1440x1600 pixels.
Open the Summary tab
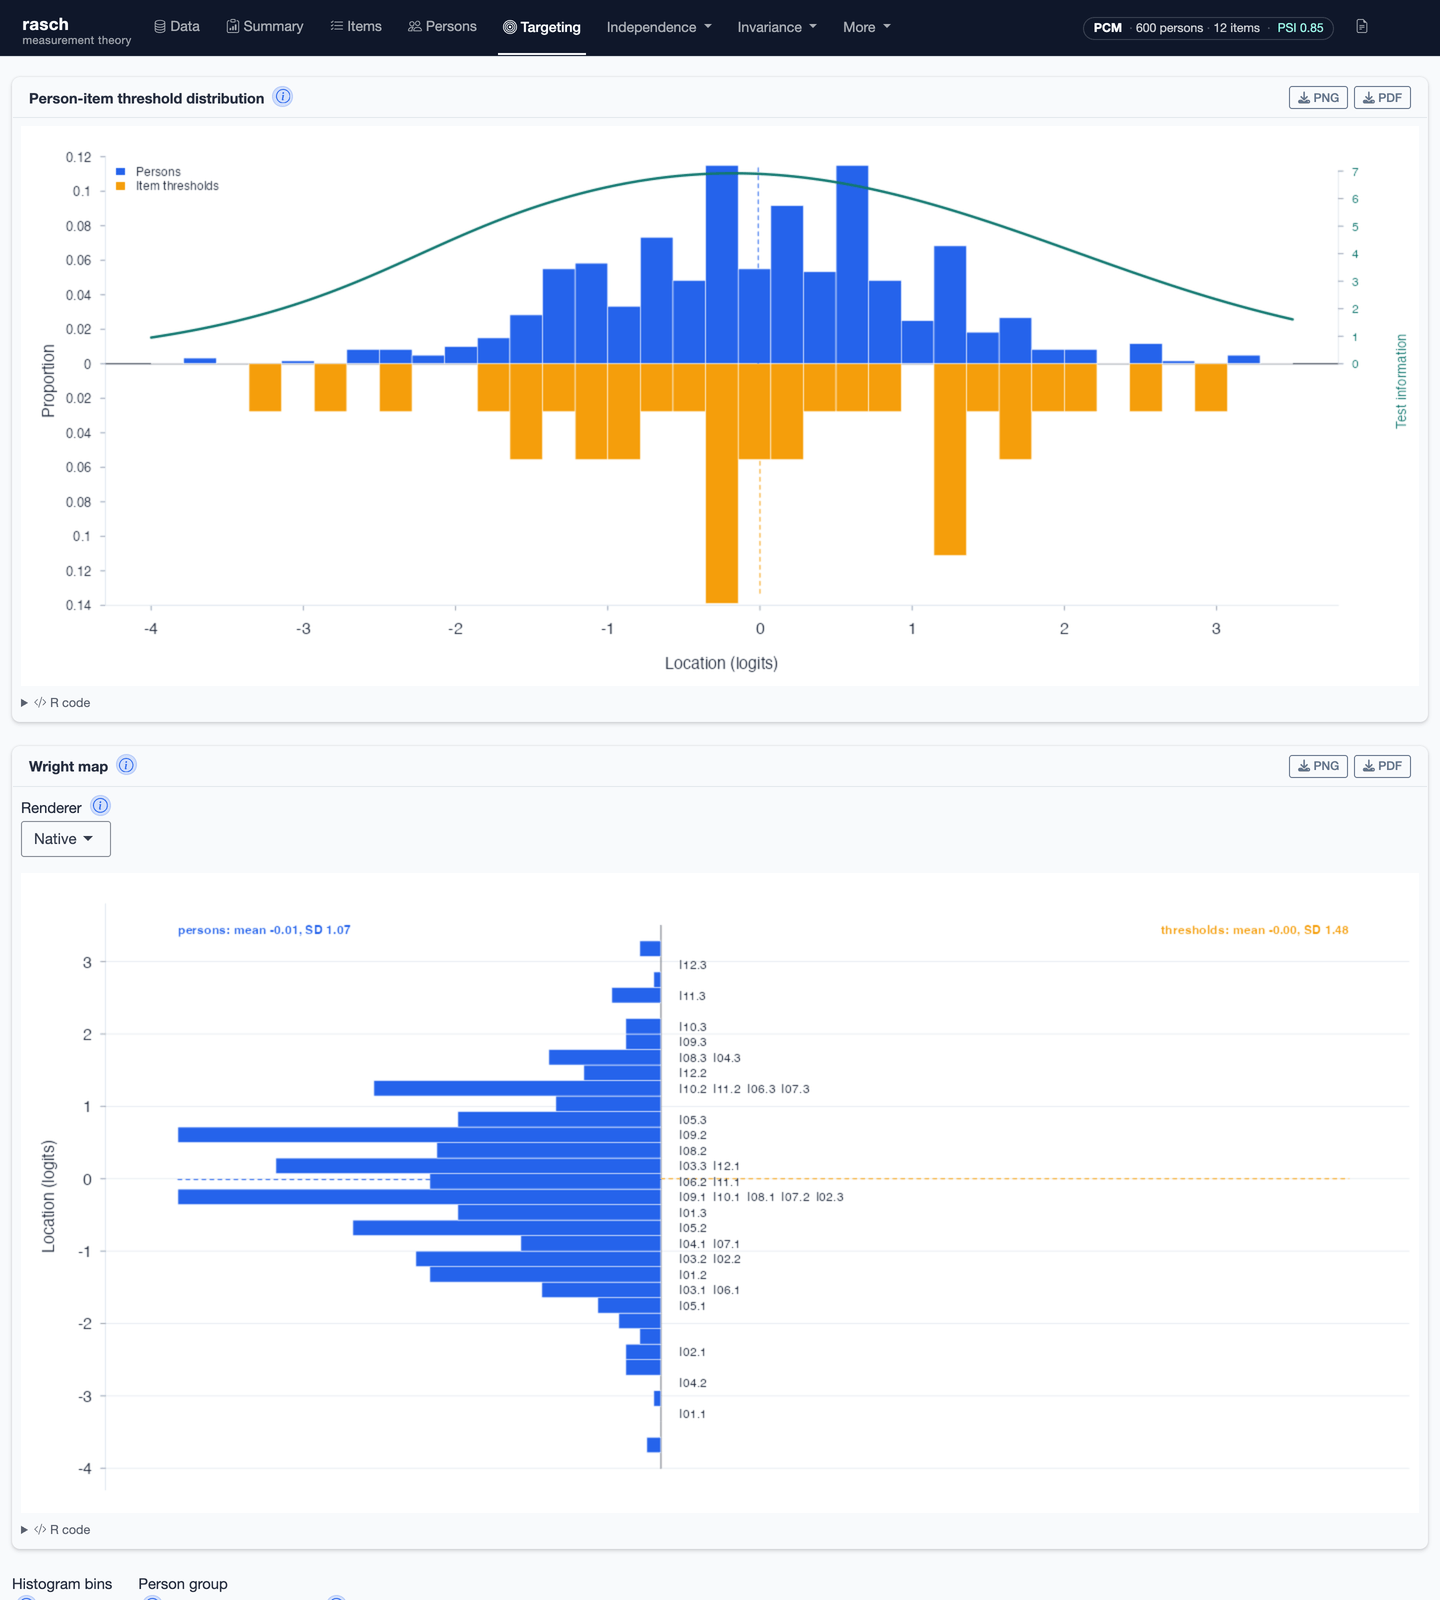(265, 27)
